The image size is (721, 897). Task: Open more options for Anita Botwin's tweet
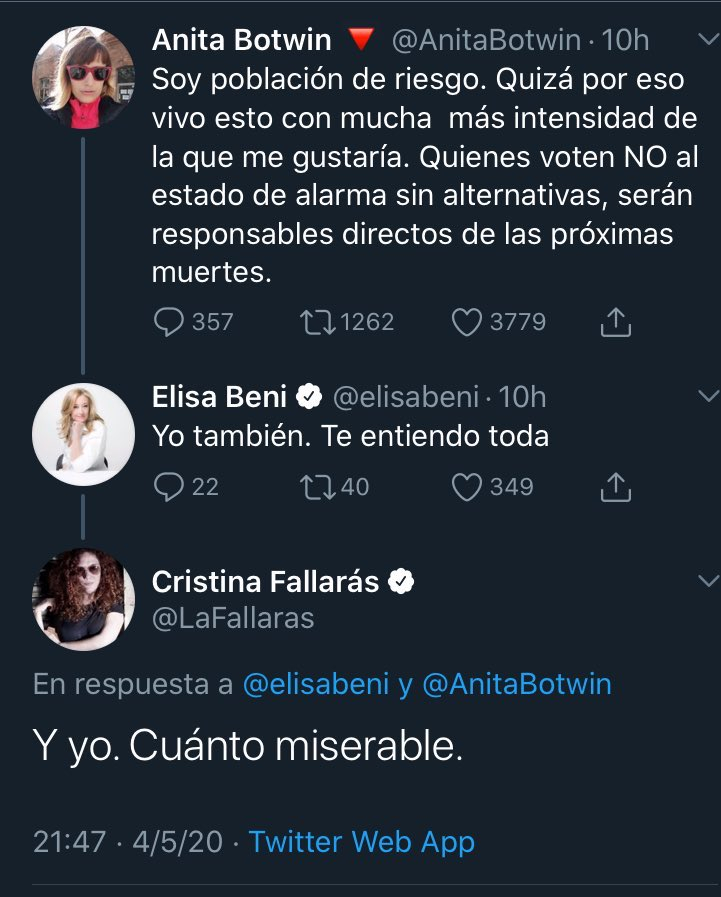pos(706,40)
